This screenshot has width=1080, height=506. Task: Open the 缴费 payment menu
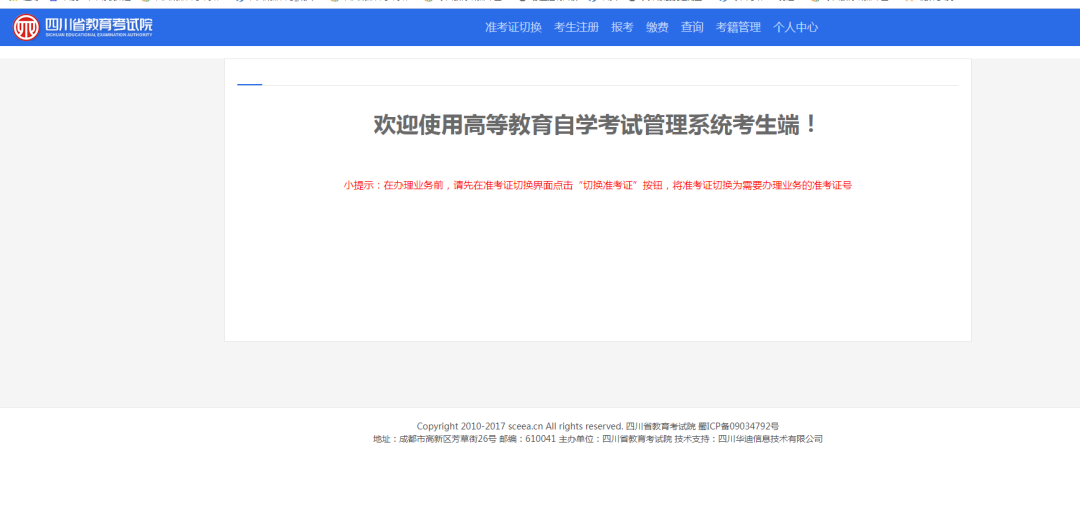(657, 27)
